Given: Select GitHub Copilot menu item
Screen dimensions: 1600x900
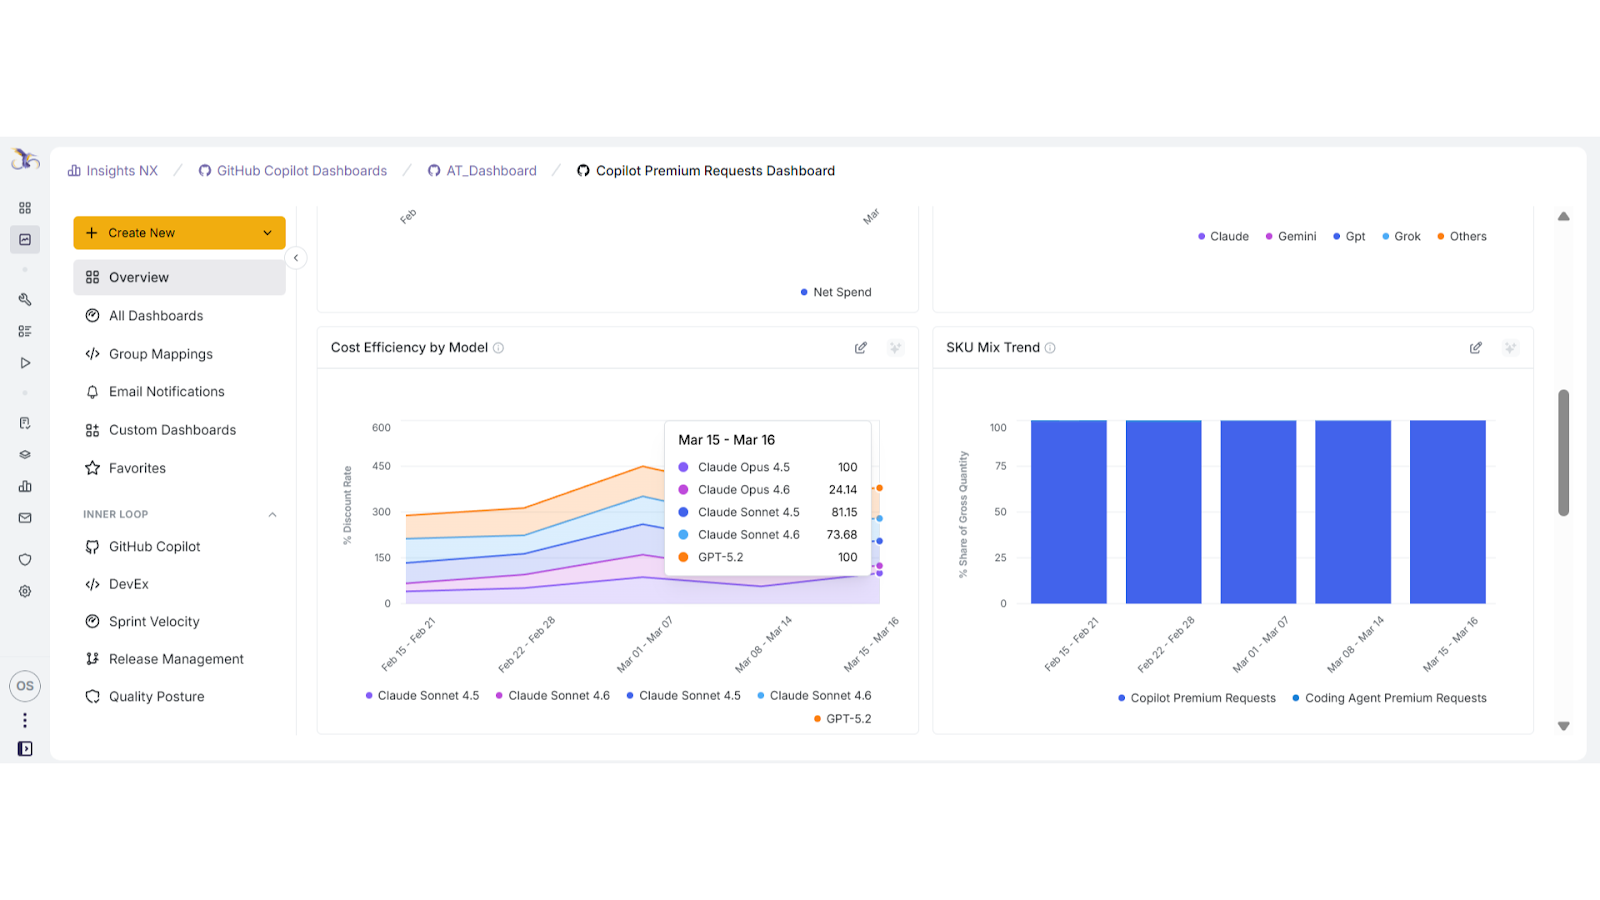Looking at the screenshot, I should coord(155,547).
